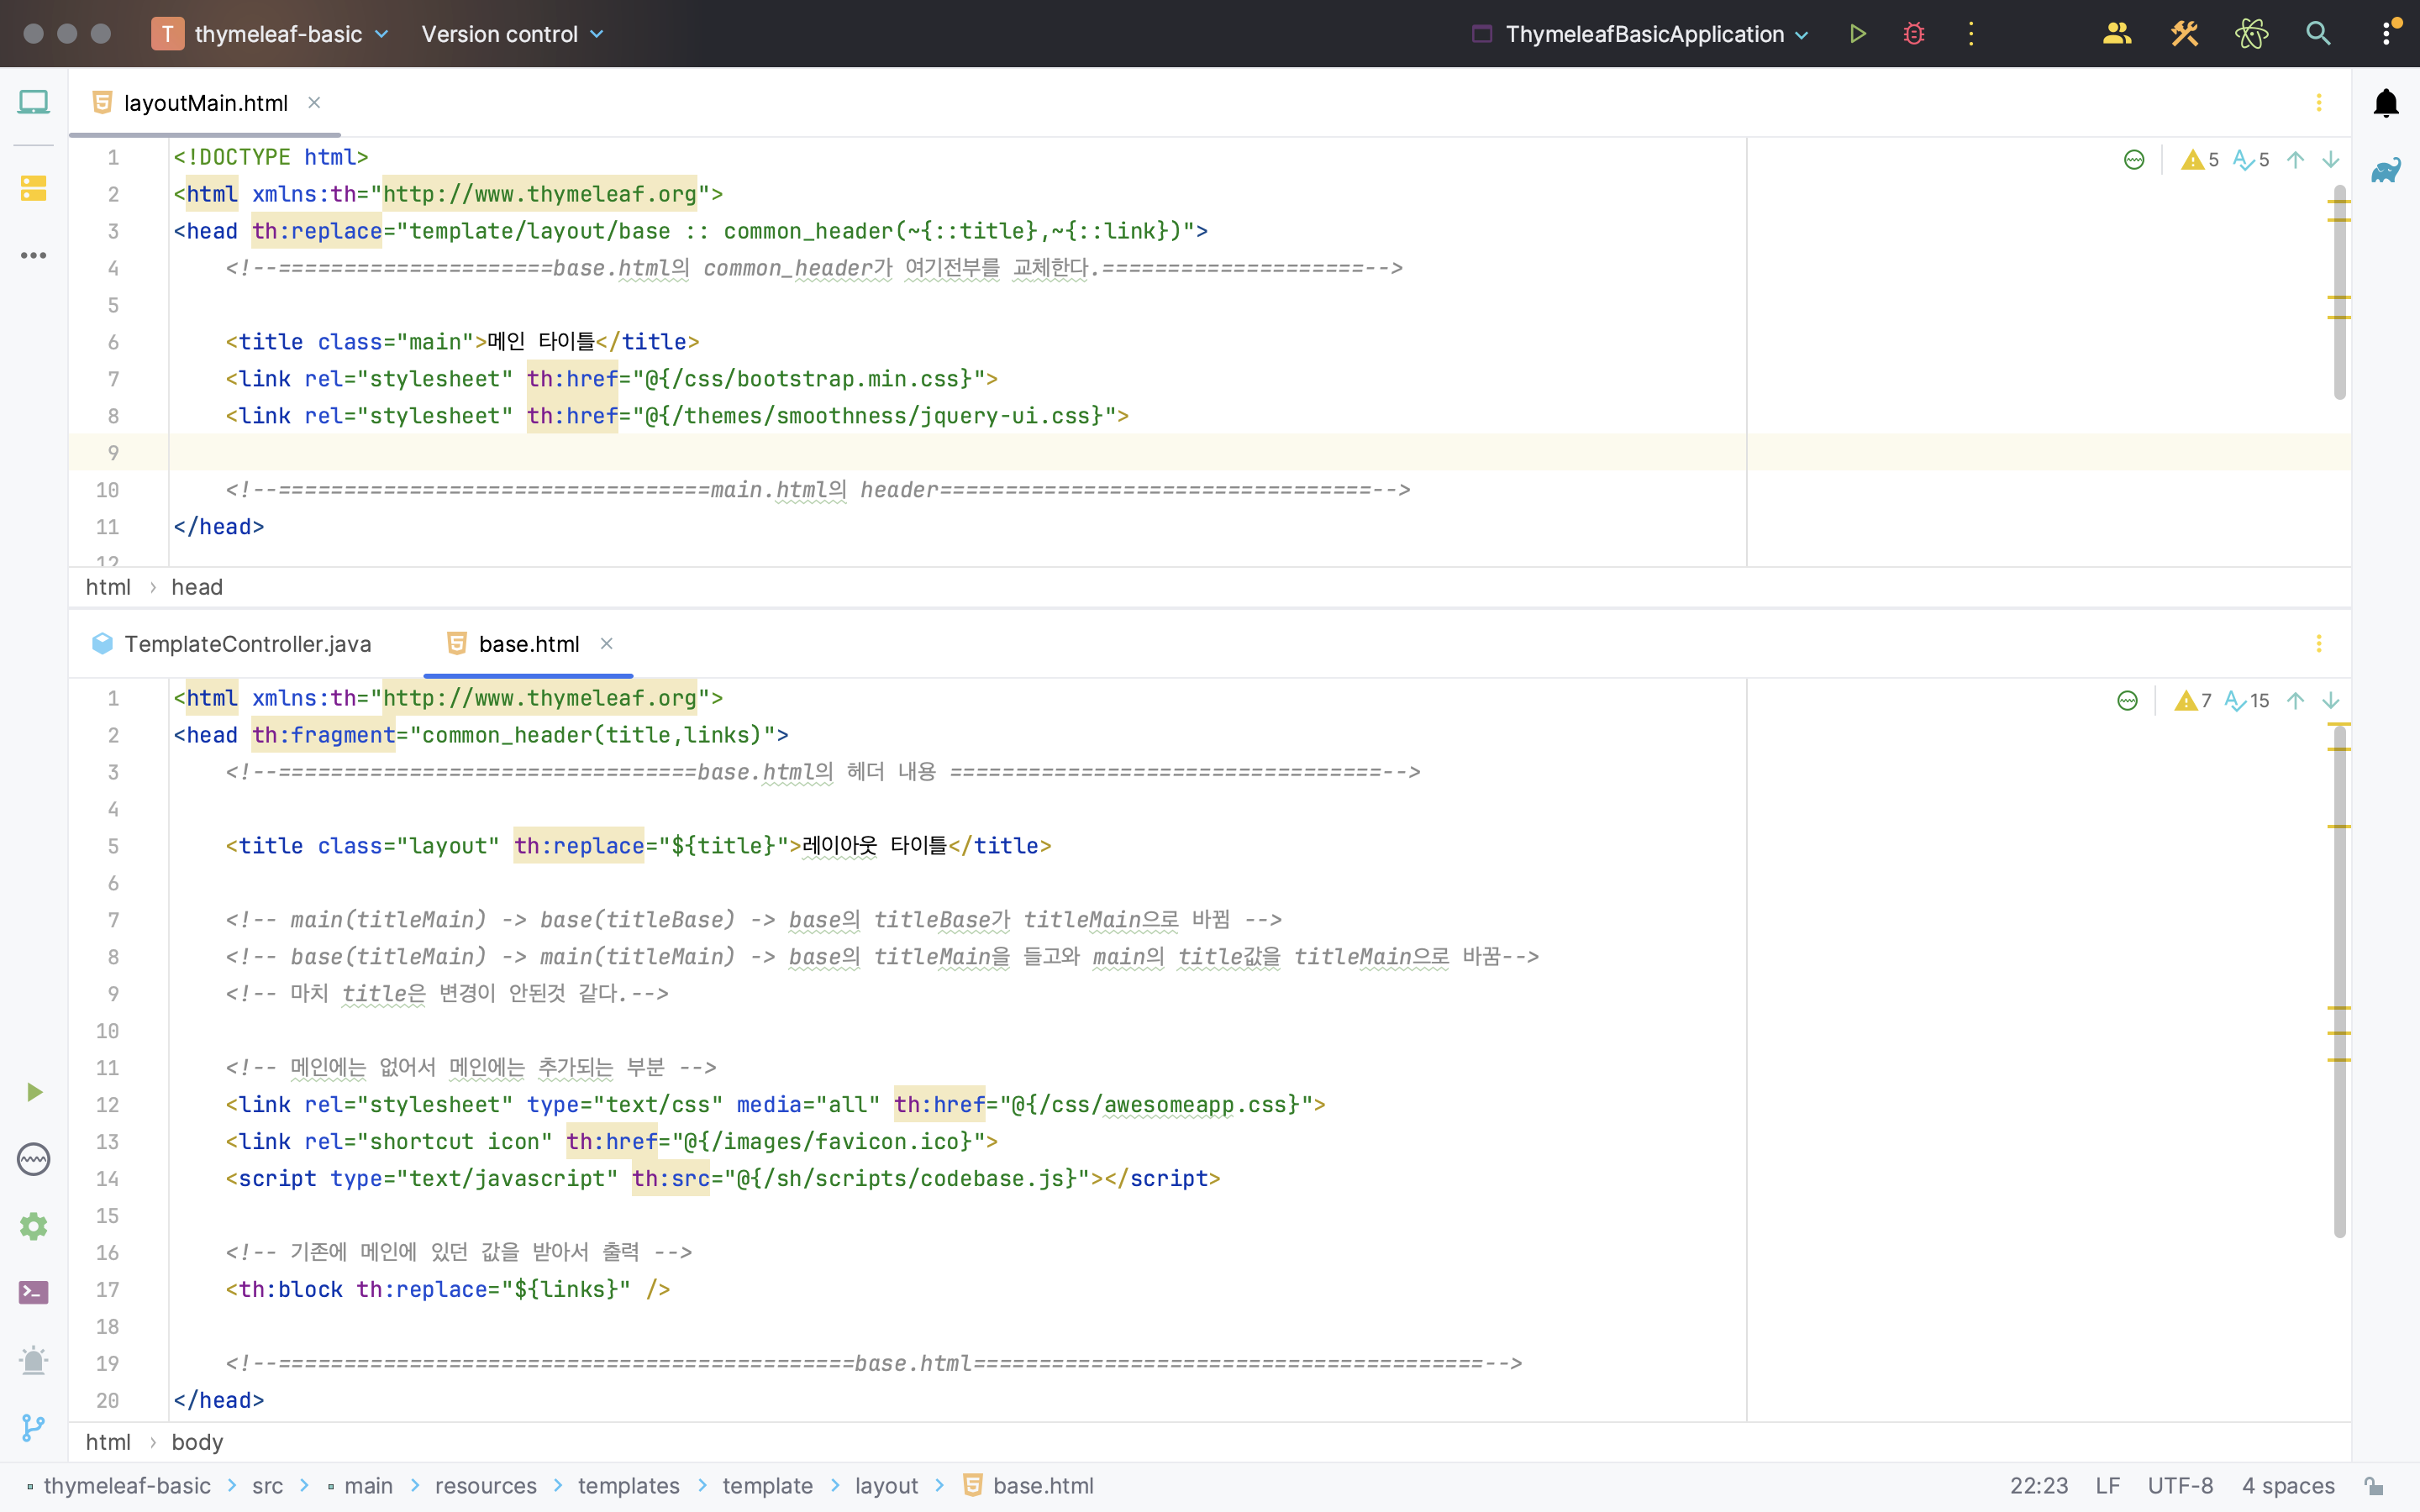
Task: Open UTF-8 encoding selector
Action: point(2180,1486)
